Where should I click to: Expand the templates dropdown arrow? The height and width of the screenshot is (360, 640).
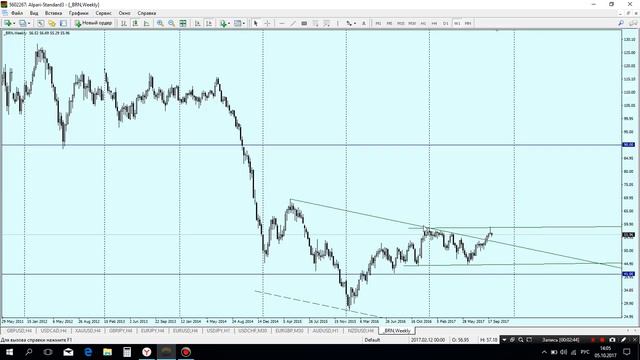point(244,24)
